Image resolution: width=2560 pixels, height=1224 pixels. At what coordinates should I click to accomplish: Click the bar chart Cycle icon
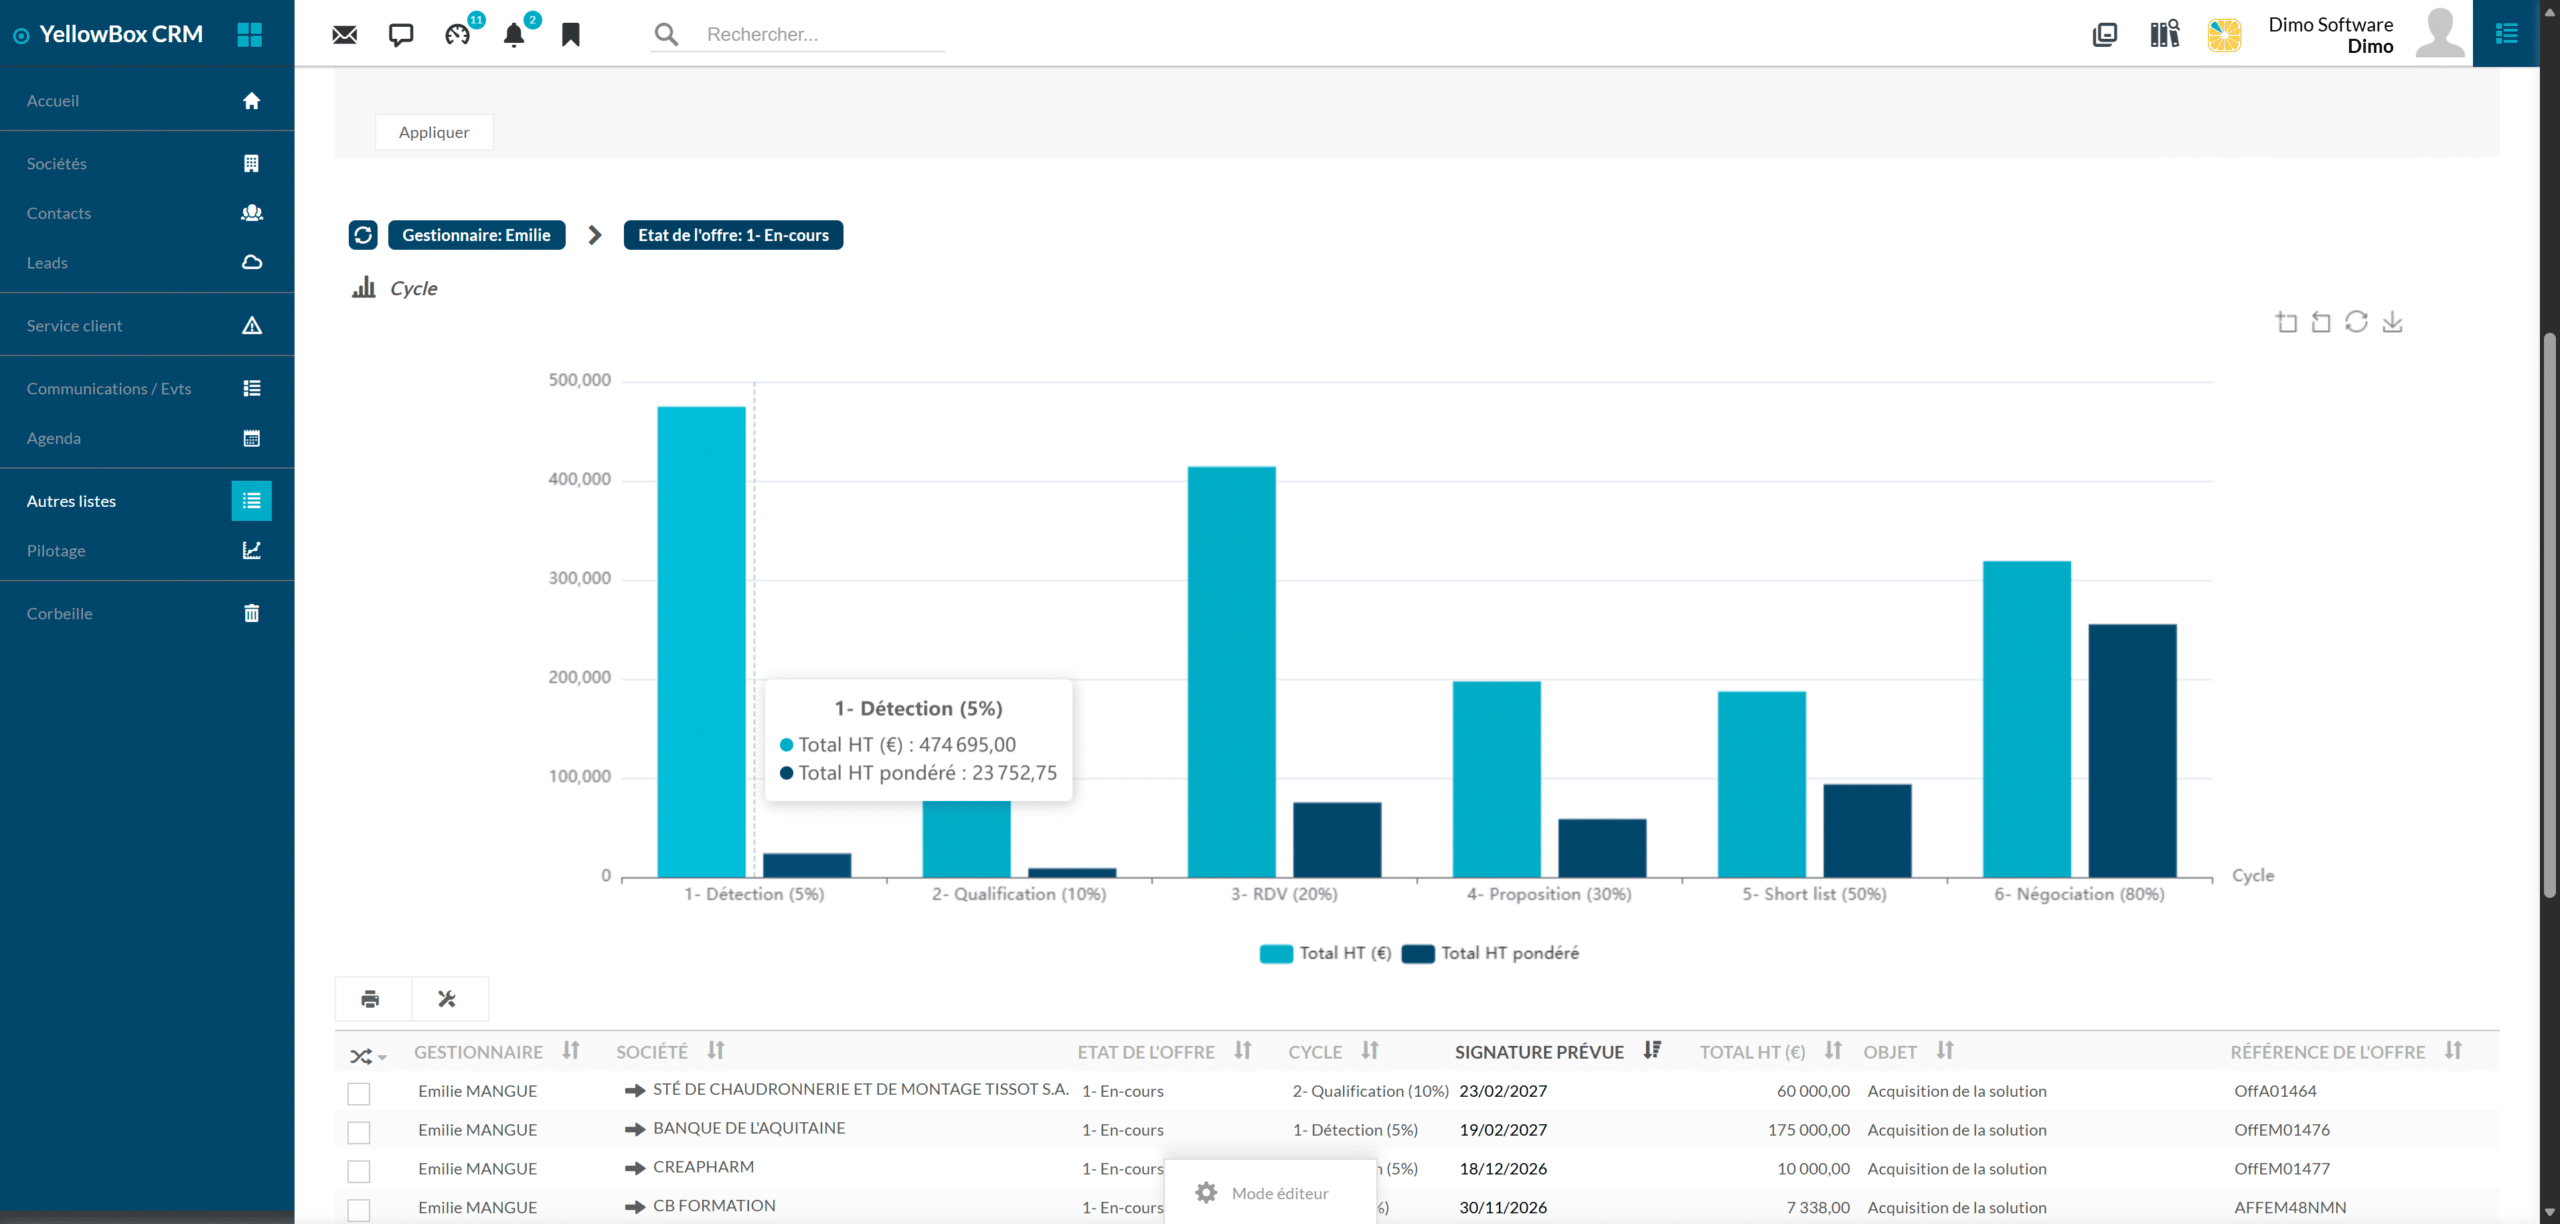pos(364,288)
